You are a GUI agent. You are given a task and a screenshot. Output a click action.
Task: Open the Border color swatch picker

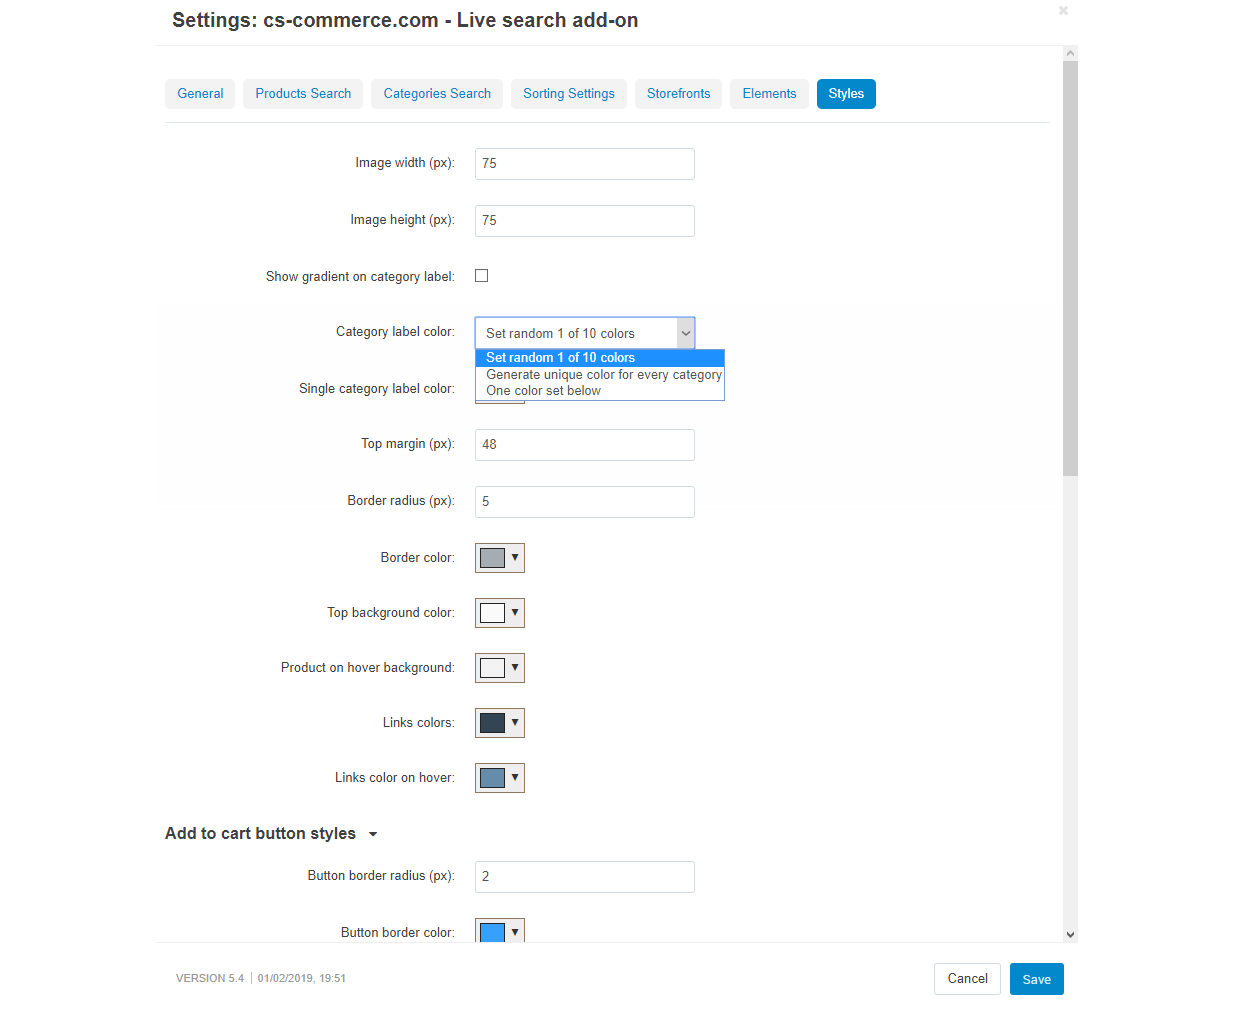[499, 558]
